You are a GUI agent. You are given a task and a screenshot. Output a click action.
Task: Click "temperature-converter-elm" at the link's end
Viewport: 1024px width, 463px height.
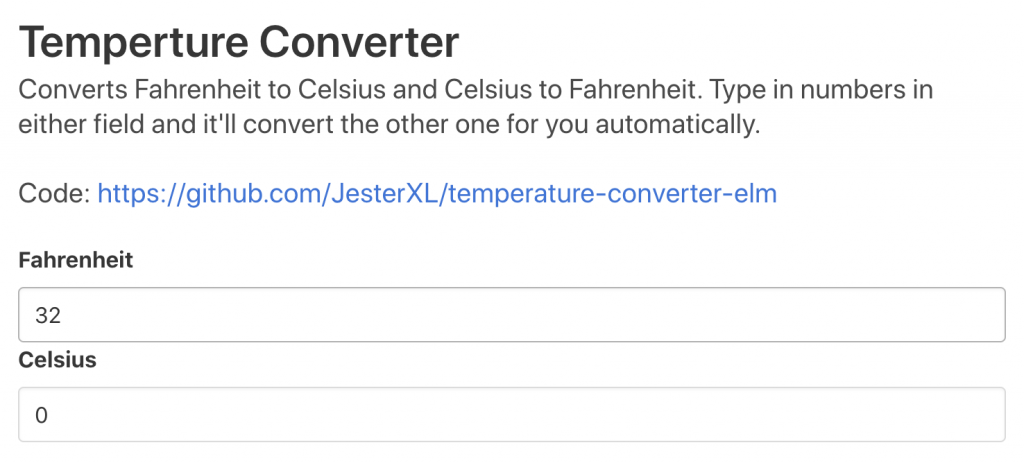(613, 193)
